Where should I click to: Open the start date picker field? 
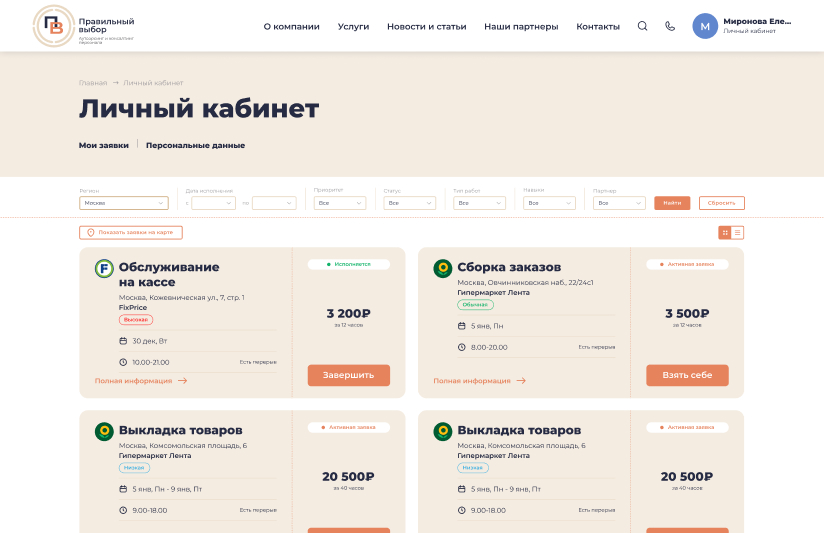tap(213, 203)
